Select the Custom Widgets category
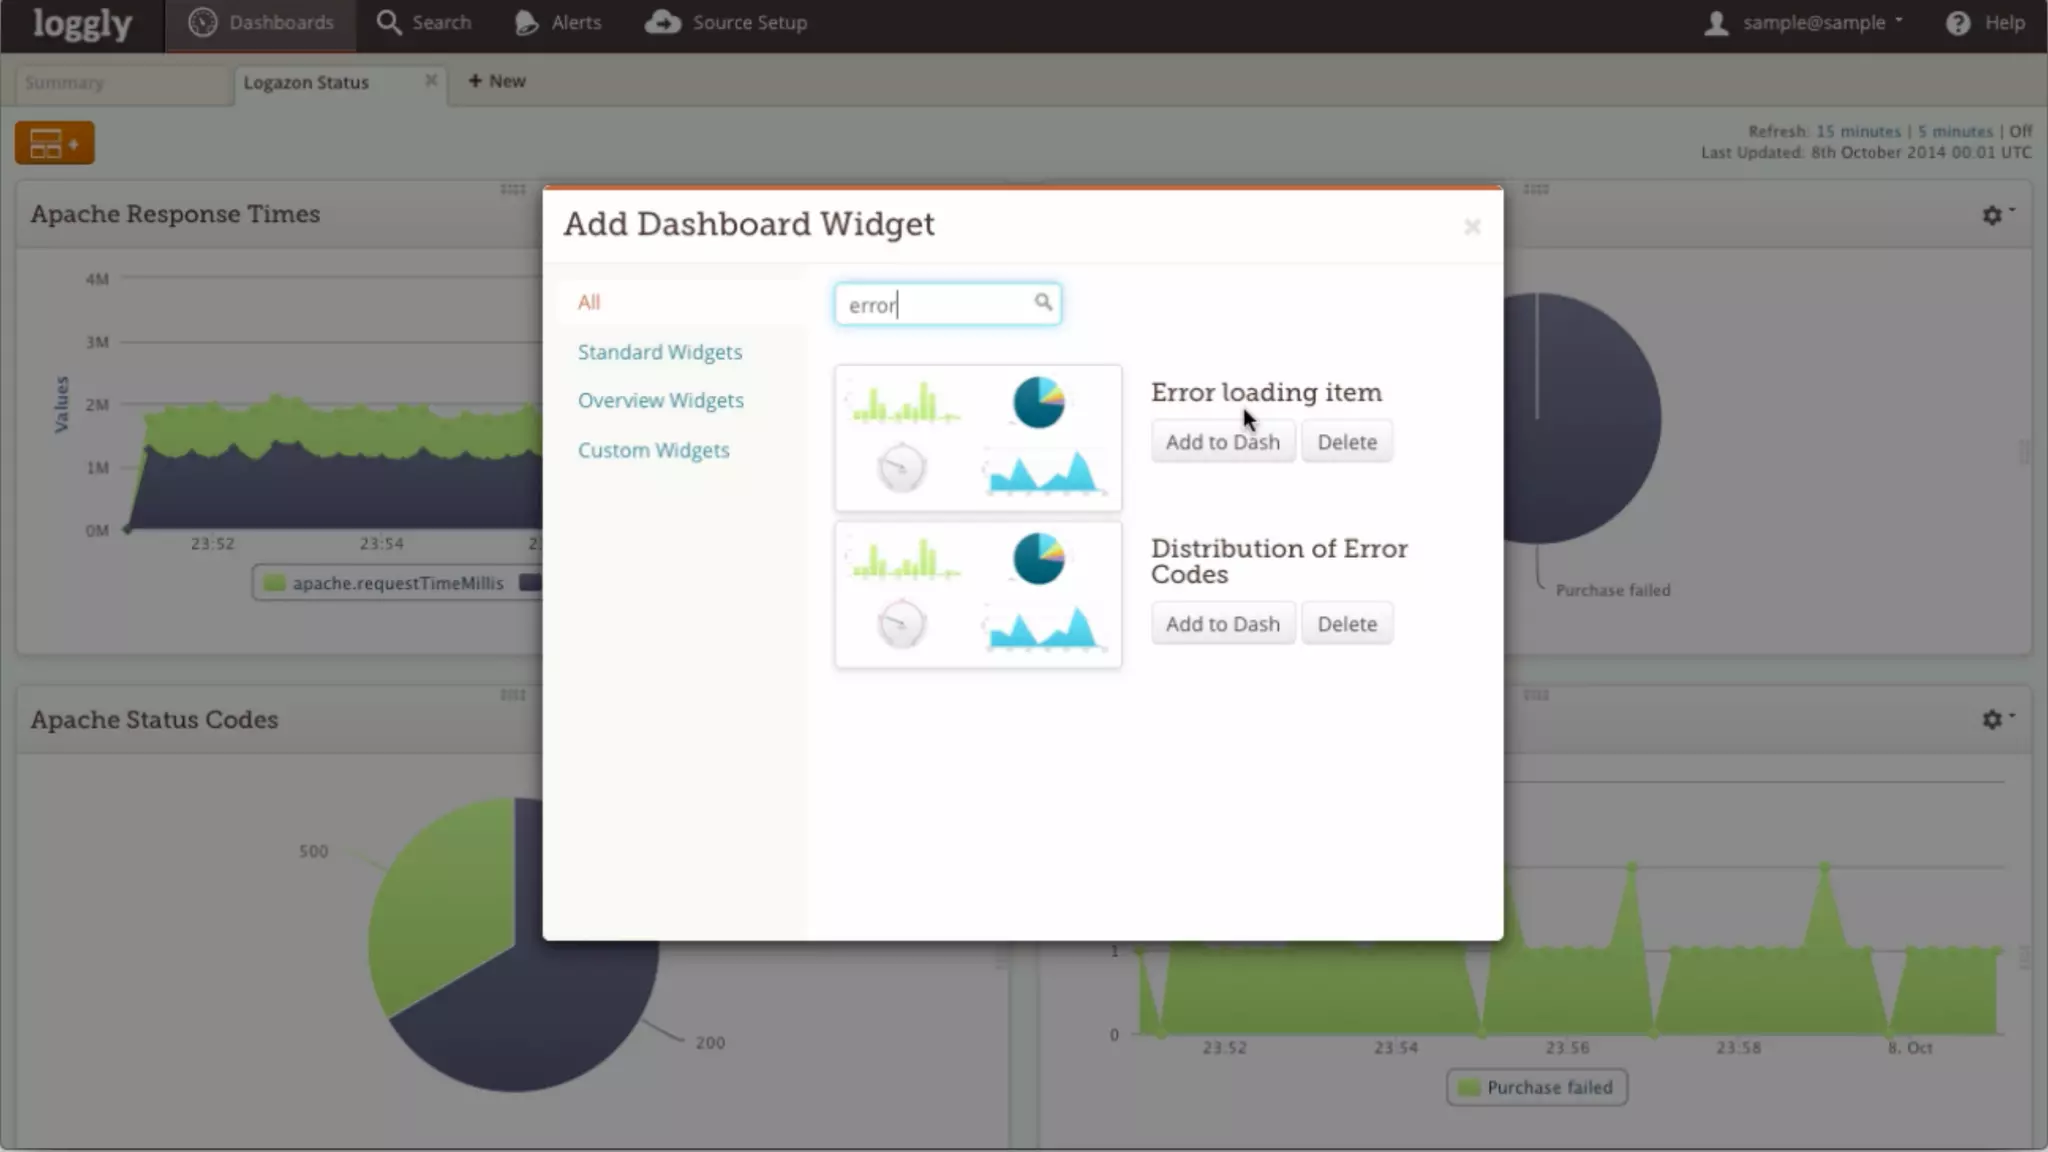The width and height of the screenshot is (2048, 1152). tap(653, 450)
